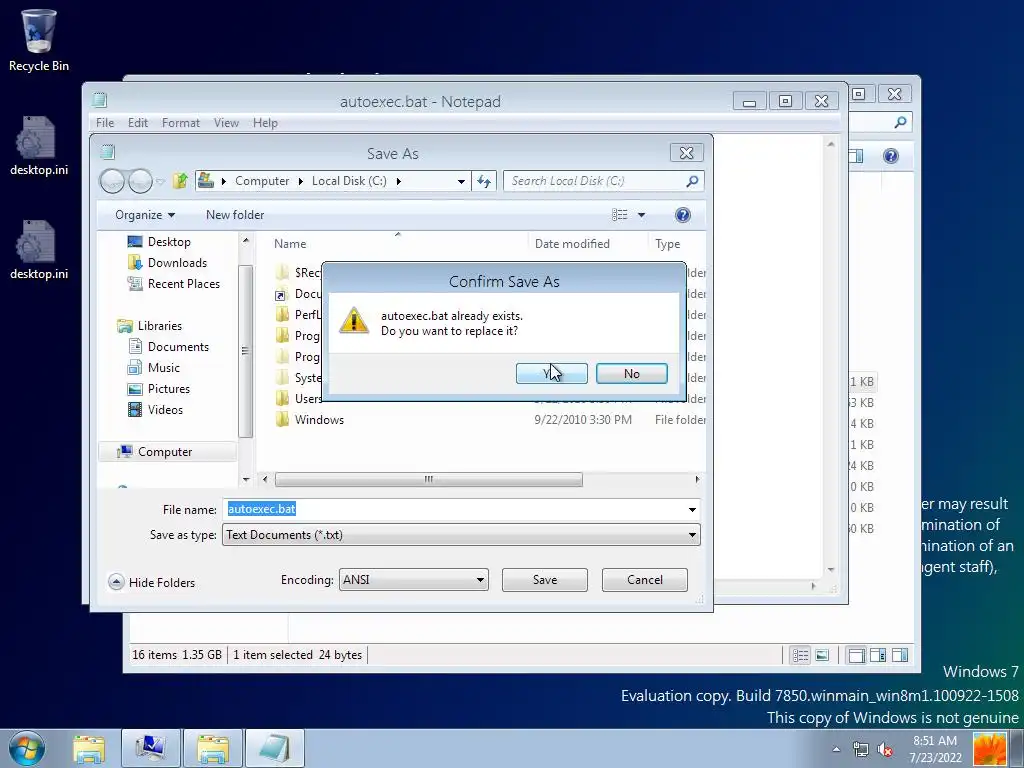The height and width of the screenshot is (768, 1024).
Task: Select Computer in the navigation pane
Action: [165, 451]
